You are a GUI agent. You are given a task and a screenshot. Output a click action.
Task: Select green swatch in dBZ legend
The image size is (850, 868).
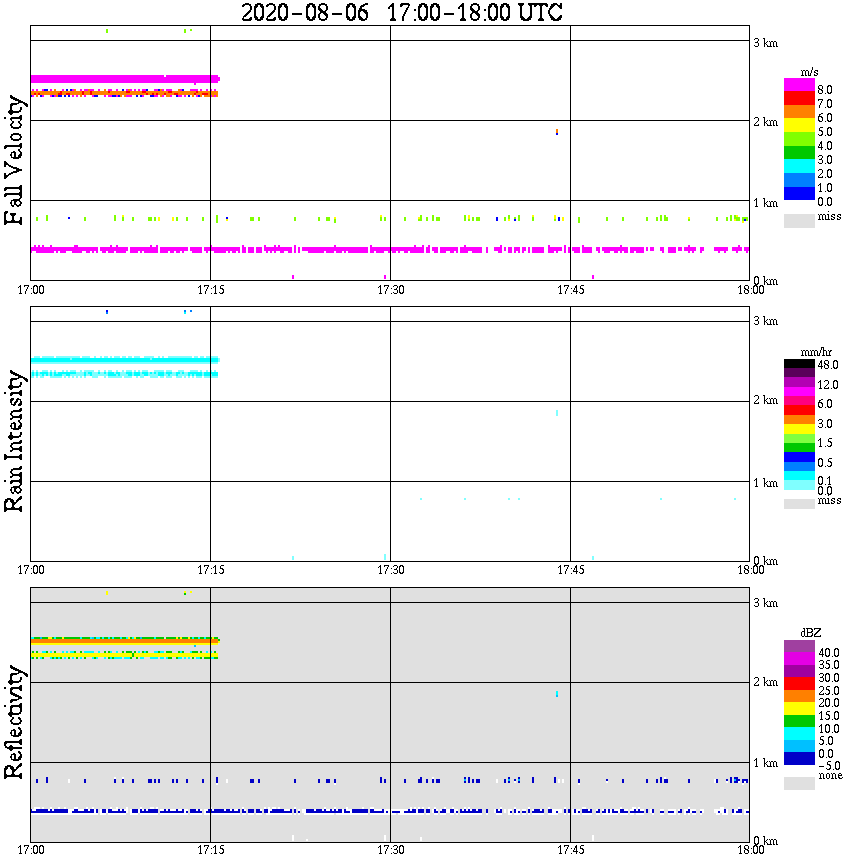pyautogui.click(x=799, y=721)
